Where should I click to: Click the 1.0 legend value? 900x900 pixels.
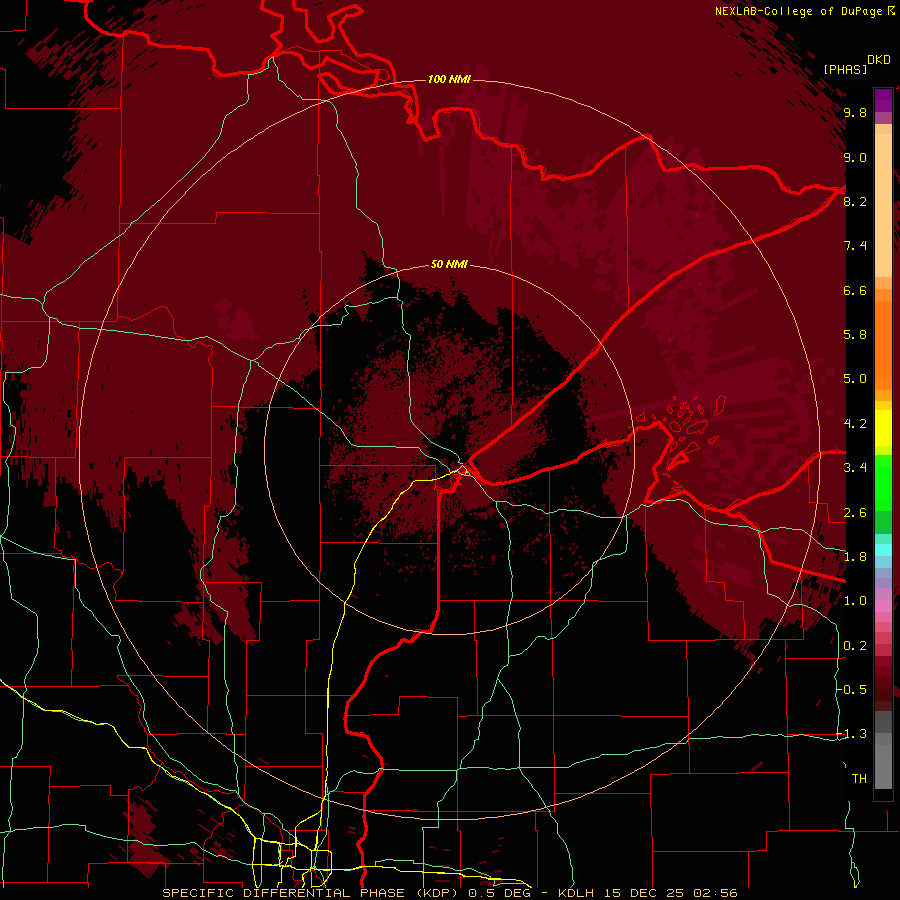[x=855, y=601]
